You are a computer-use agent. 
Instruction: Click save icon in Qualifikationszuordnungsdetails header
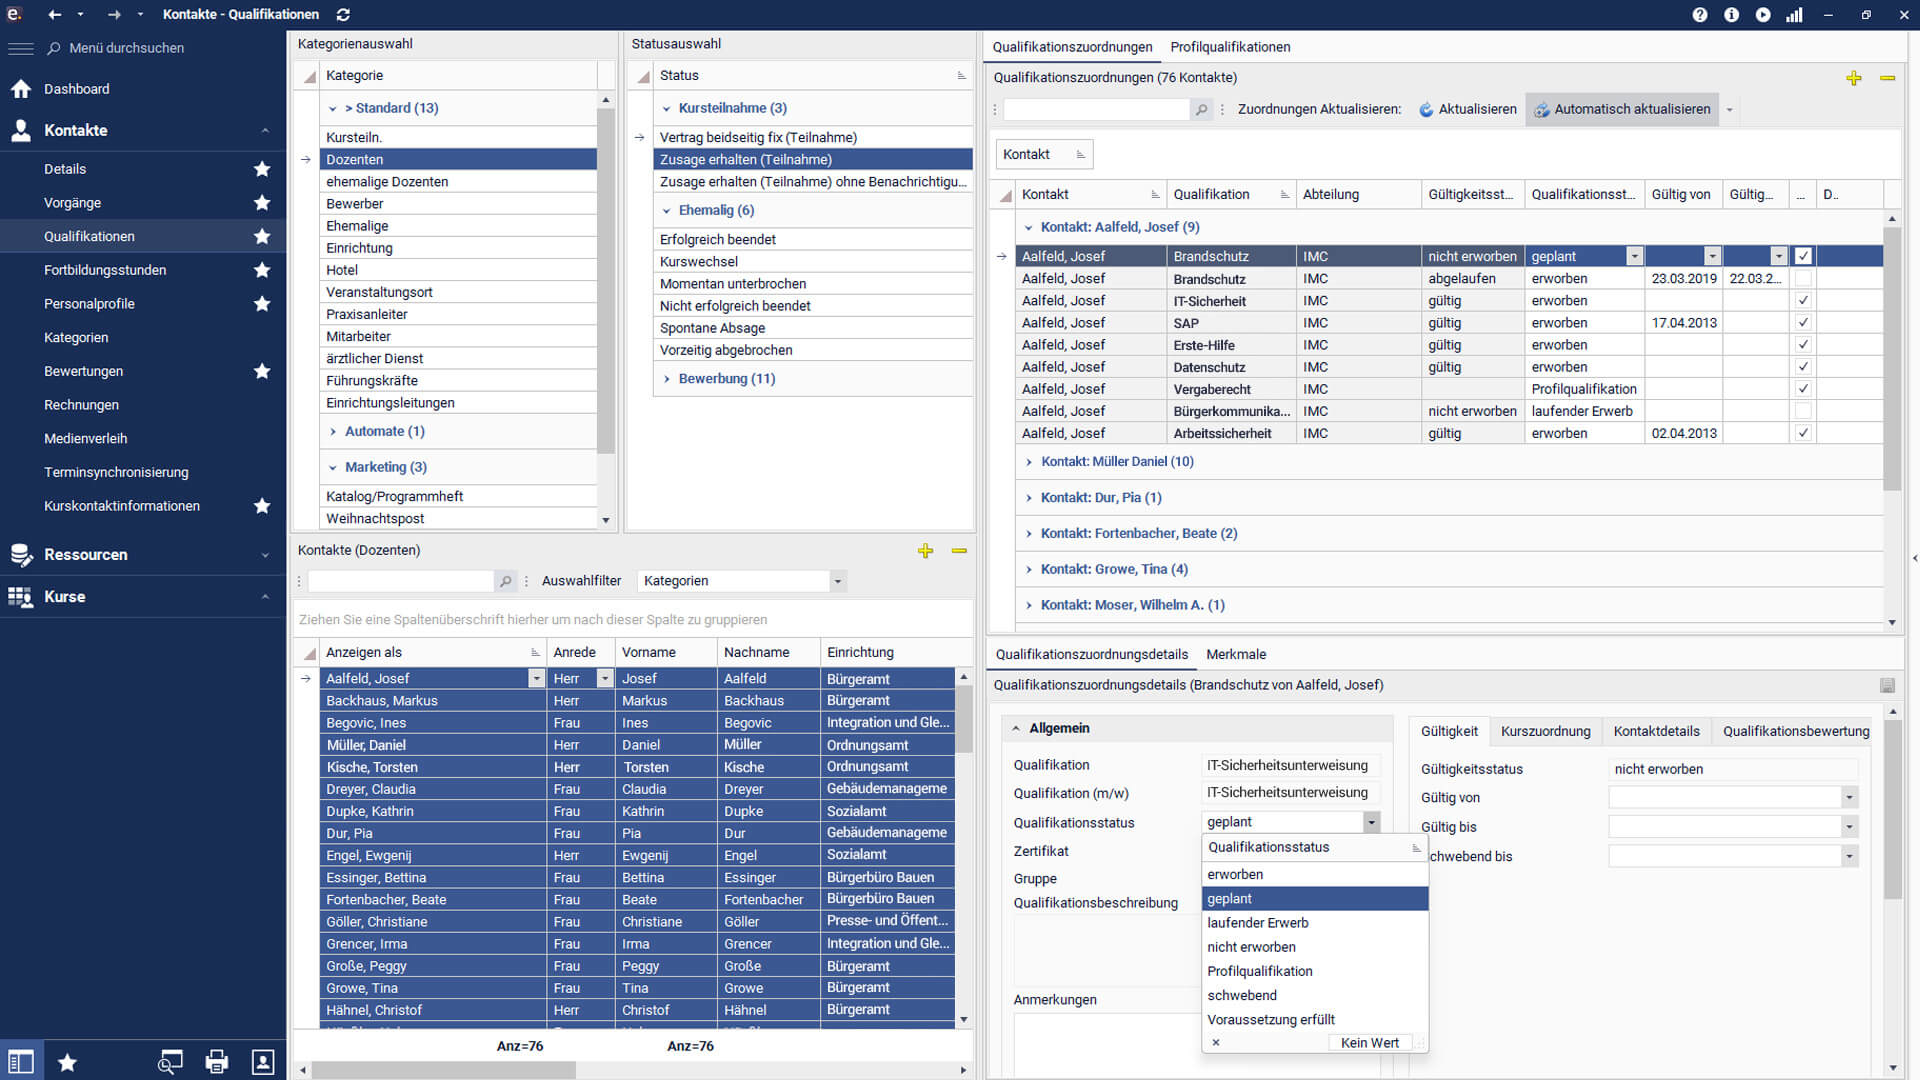pyautogui.click(x=1887, y=686)
